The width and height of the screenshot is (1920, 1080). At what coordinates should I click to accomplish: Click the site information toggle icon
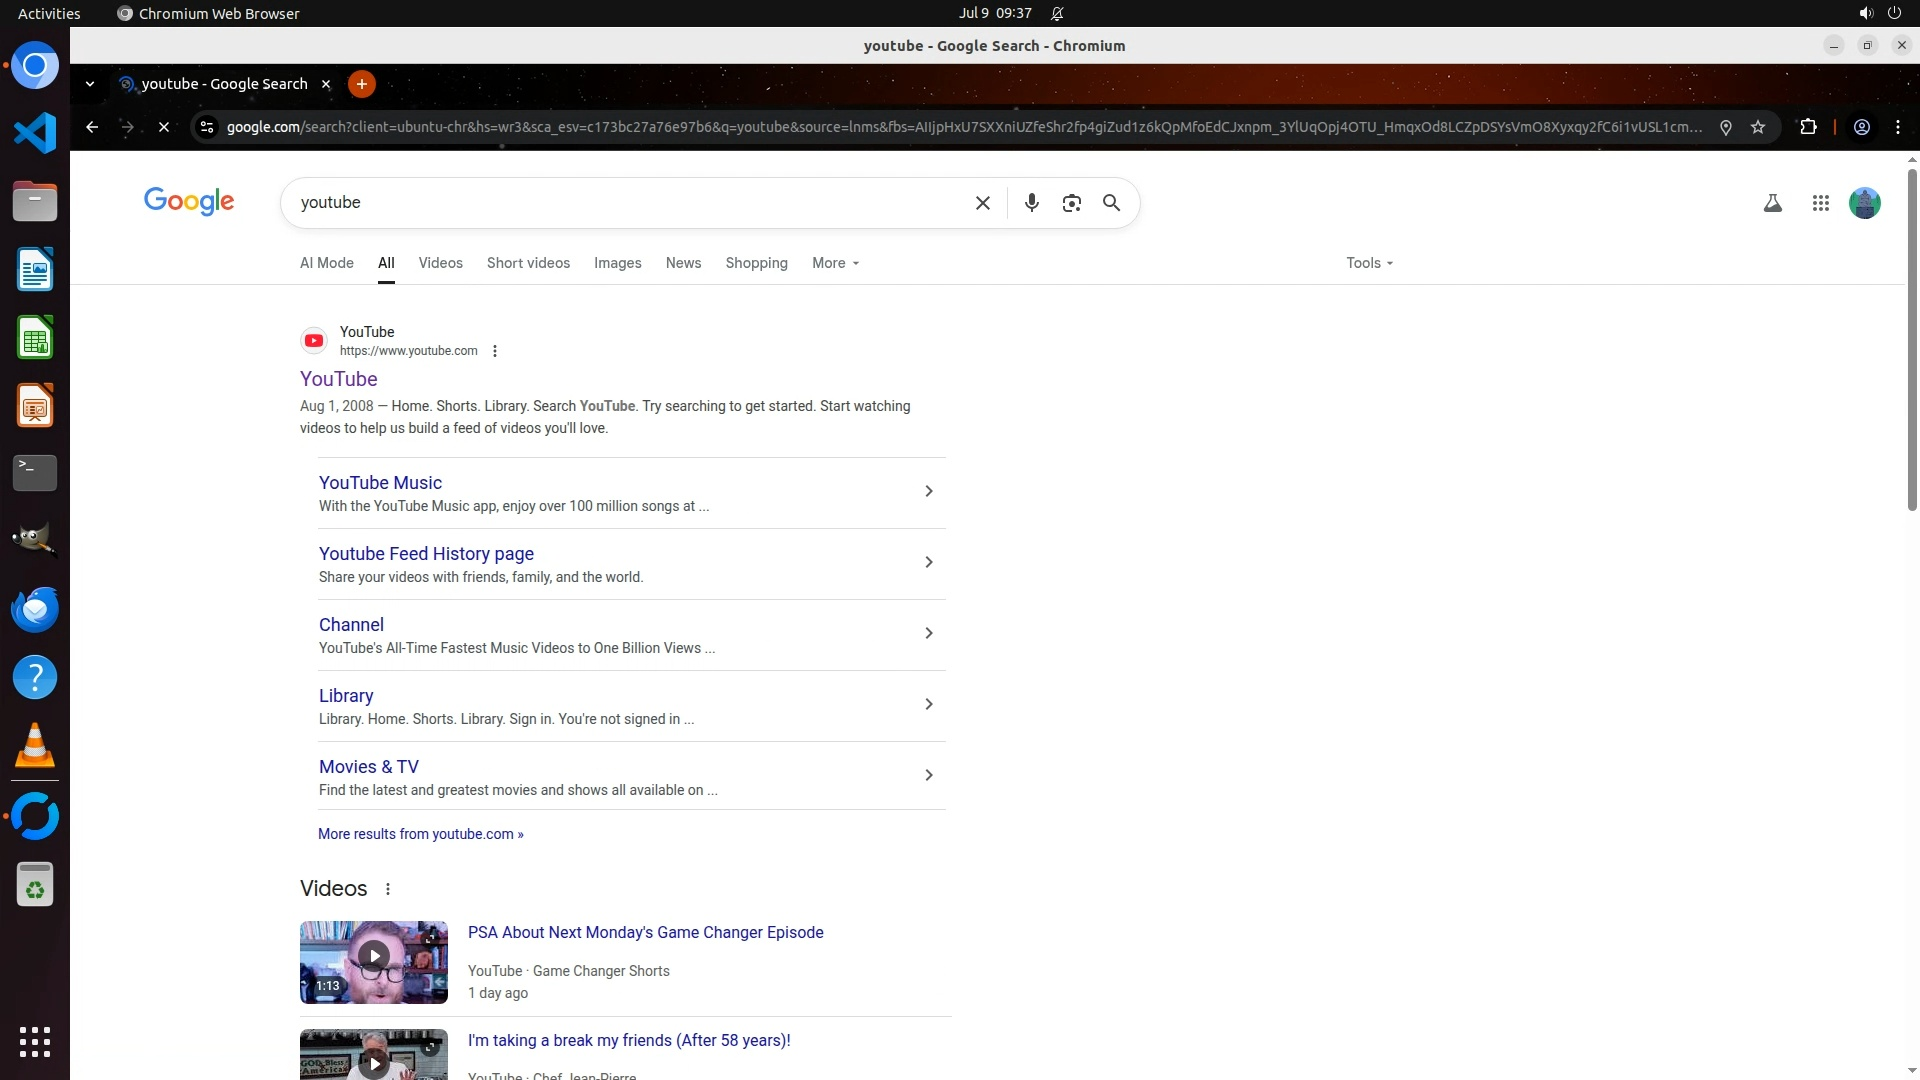207,127
